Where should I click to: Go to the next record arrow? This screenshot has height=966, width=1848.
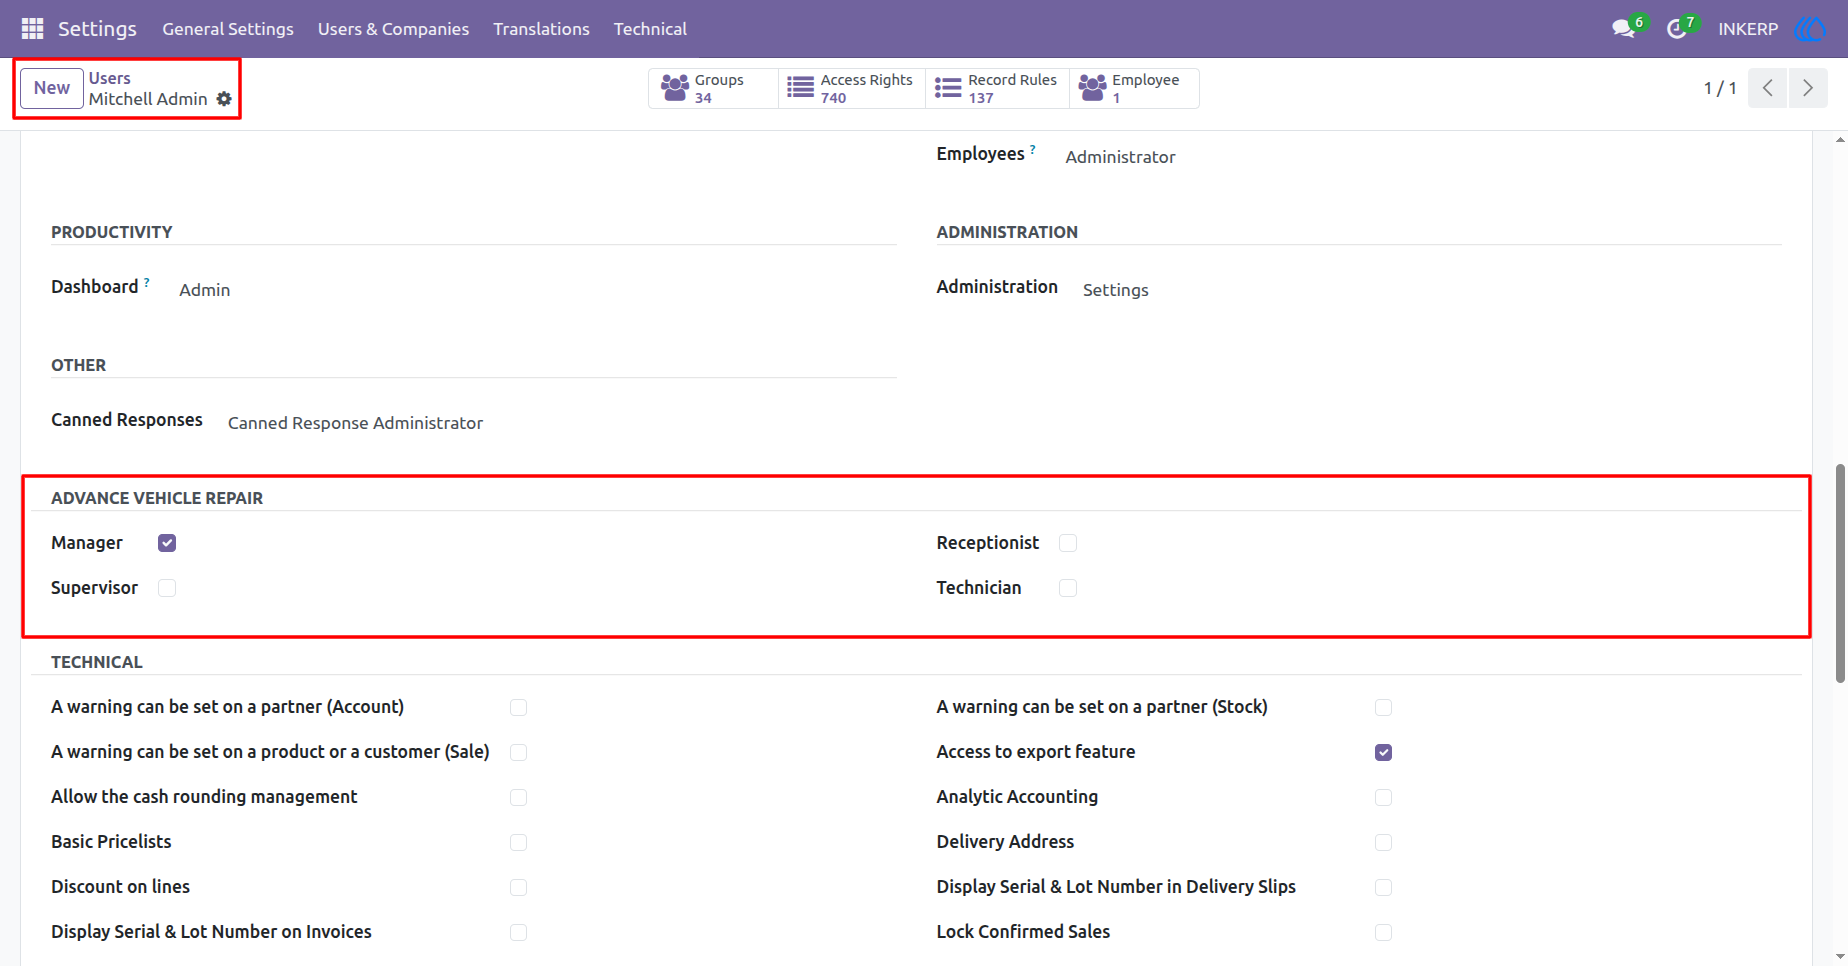point(1808,88)
